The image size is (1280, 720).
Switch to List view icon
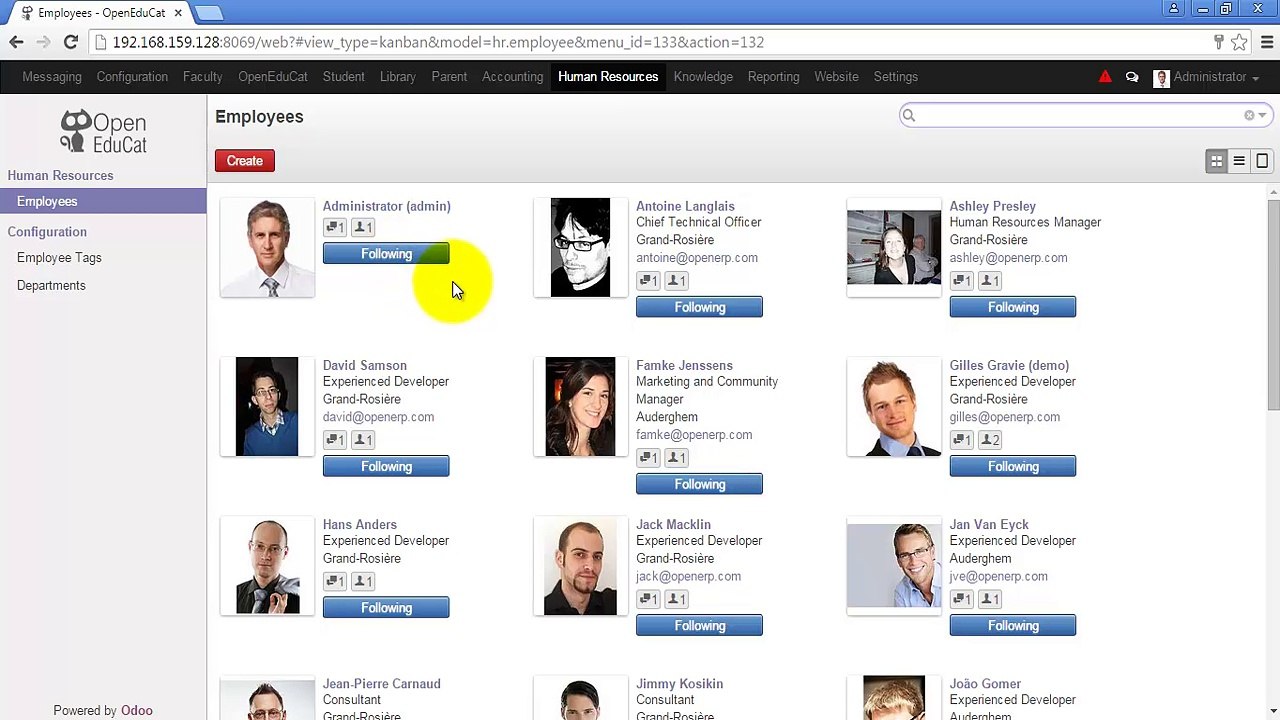coord(1239,161)
